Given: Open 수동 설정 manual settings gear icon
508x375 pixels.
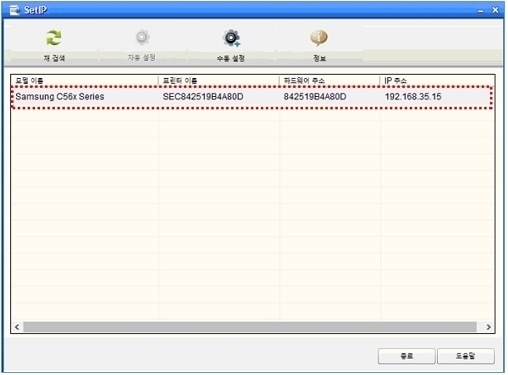Looking at the screenshot, I should tap(231, 38).
